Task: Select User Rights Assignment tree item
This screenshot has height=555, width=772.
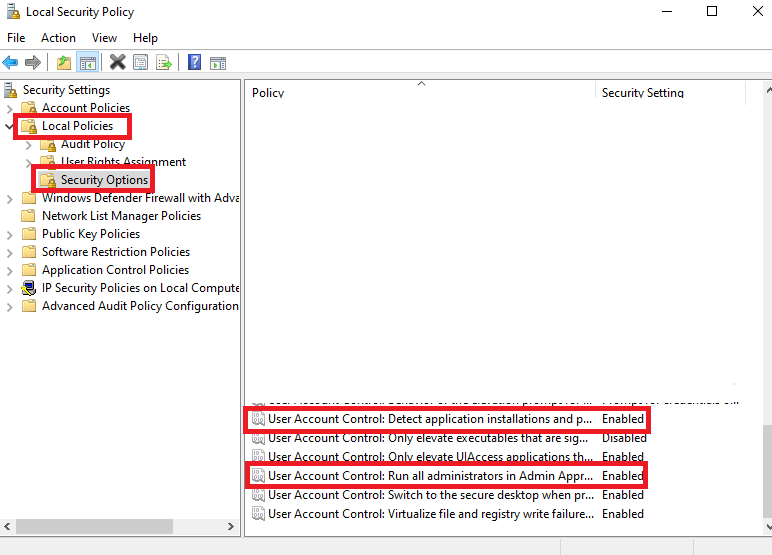Action: click(123, 162)
